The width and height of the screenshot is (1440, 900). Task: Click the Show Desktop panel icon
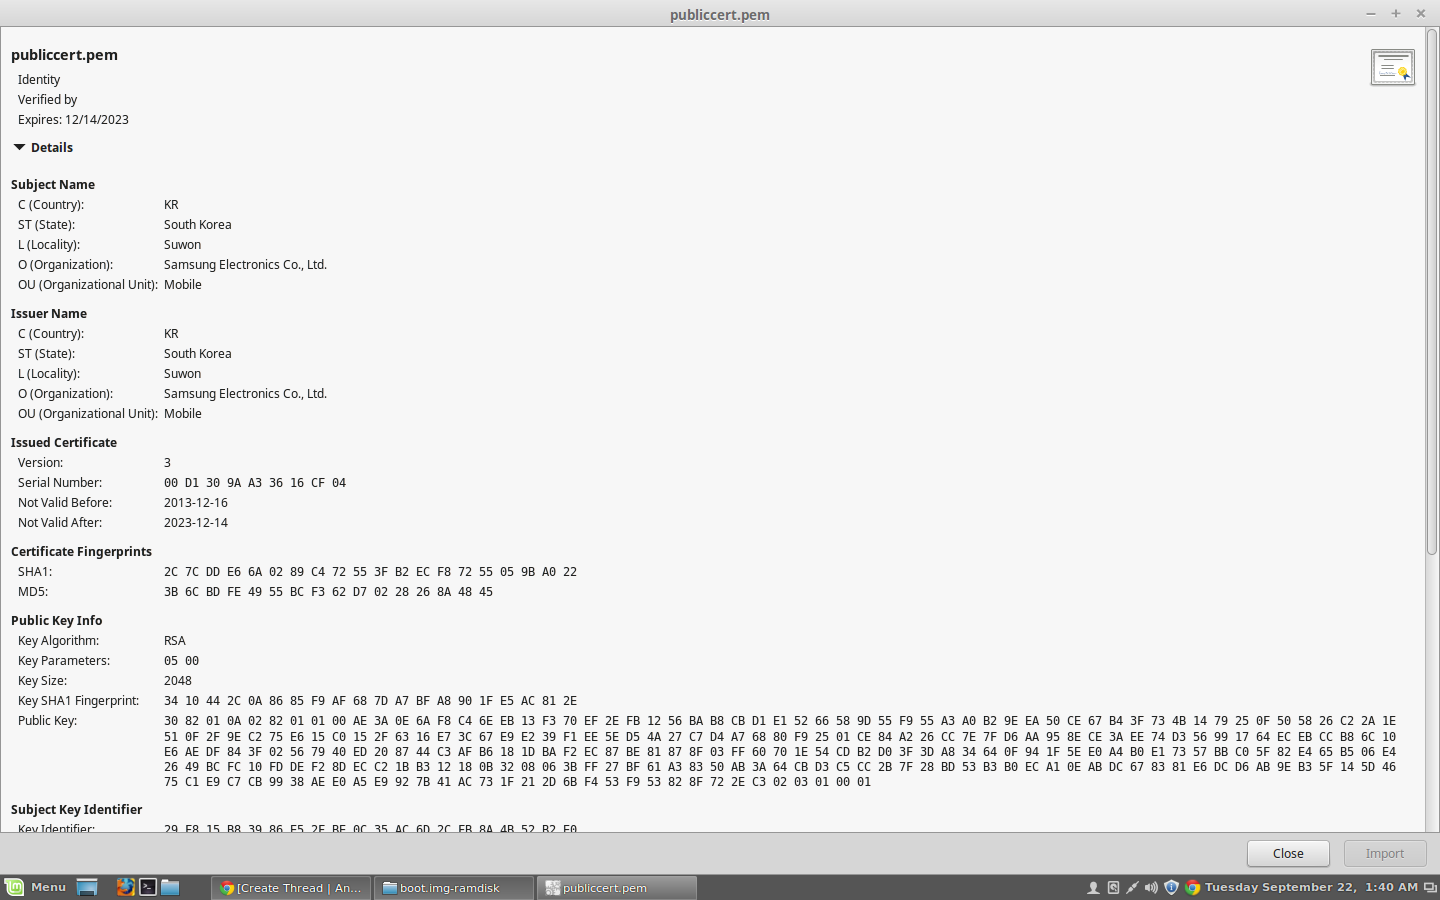click(x=87, y=887)
